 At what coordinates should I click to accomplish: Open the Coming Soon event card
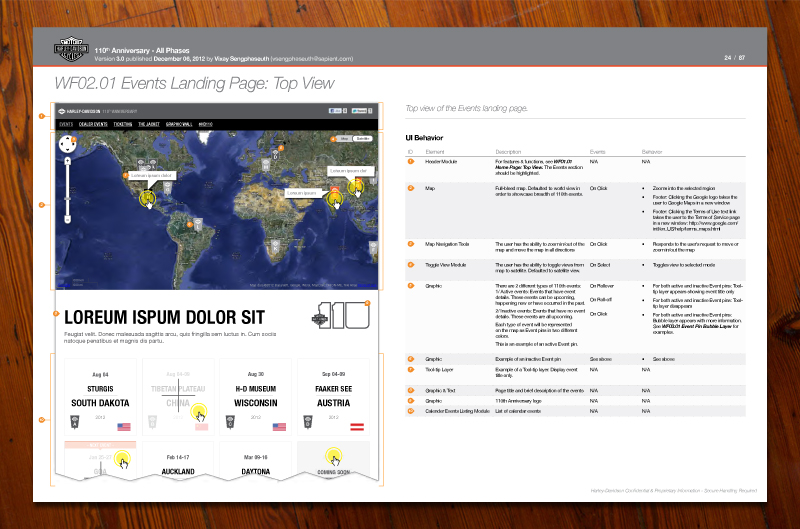pyautogui.click(x=333, y=460)
